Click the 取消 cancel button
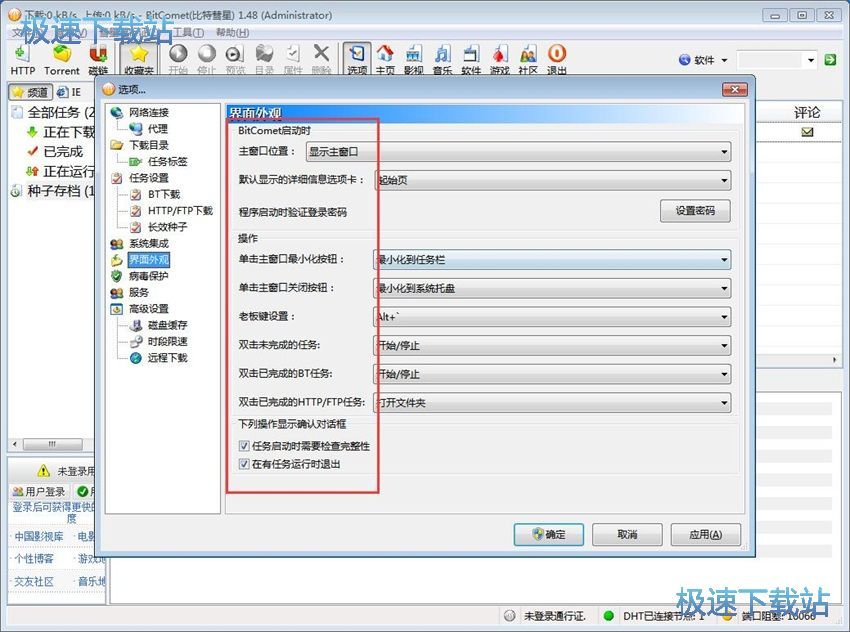 pos(627,534)
